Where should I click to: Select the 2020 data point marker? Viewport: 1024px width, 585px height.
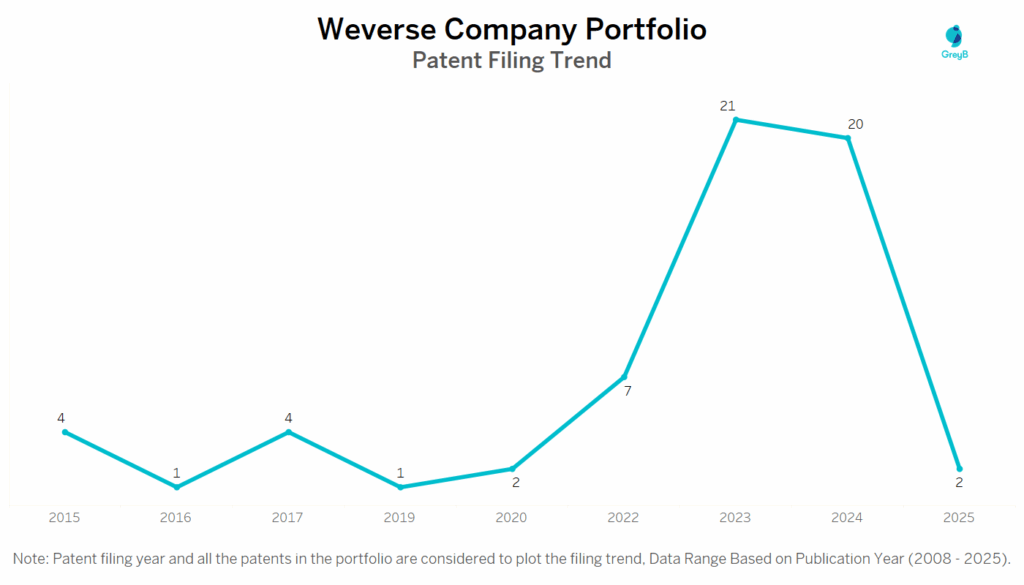click(513, 469)
